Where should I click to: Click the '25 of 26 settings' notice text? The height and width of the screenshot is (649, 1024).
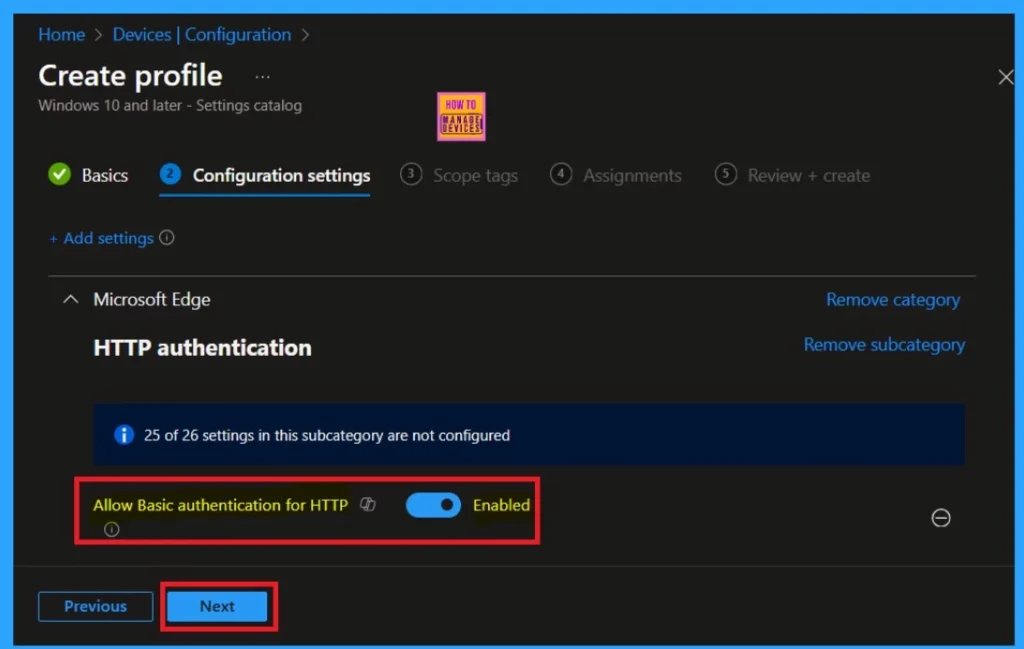click(327, 435)
